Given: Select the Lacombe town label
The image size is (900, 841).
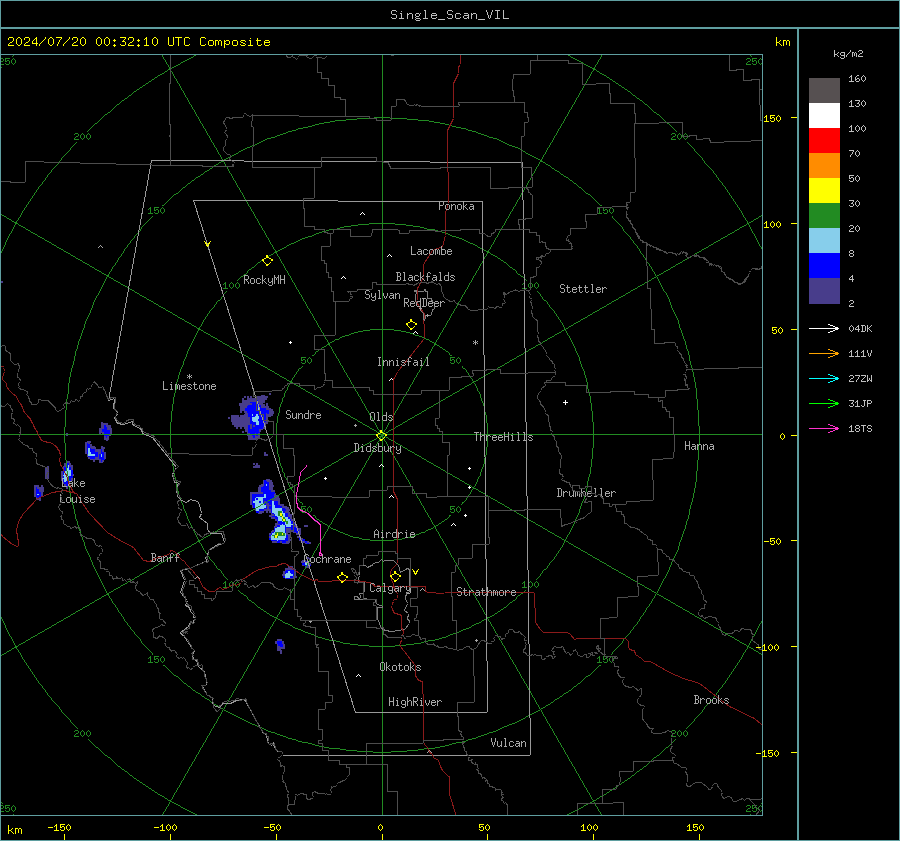Looking at the screenshot, I should click(x=431, y=251).
